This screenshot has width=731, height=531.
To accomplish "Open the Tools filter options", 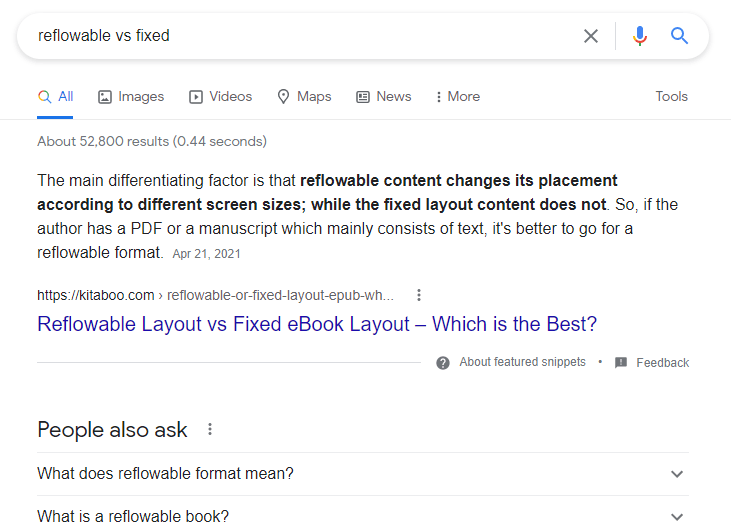I will 672,97.
